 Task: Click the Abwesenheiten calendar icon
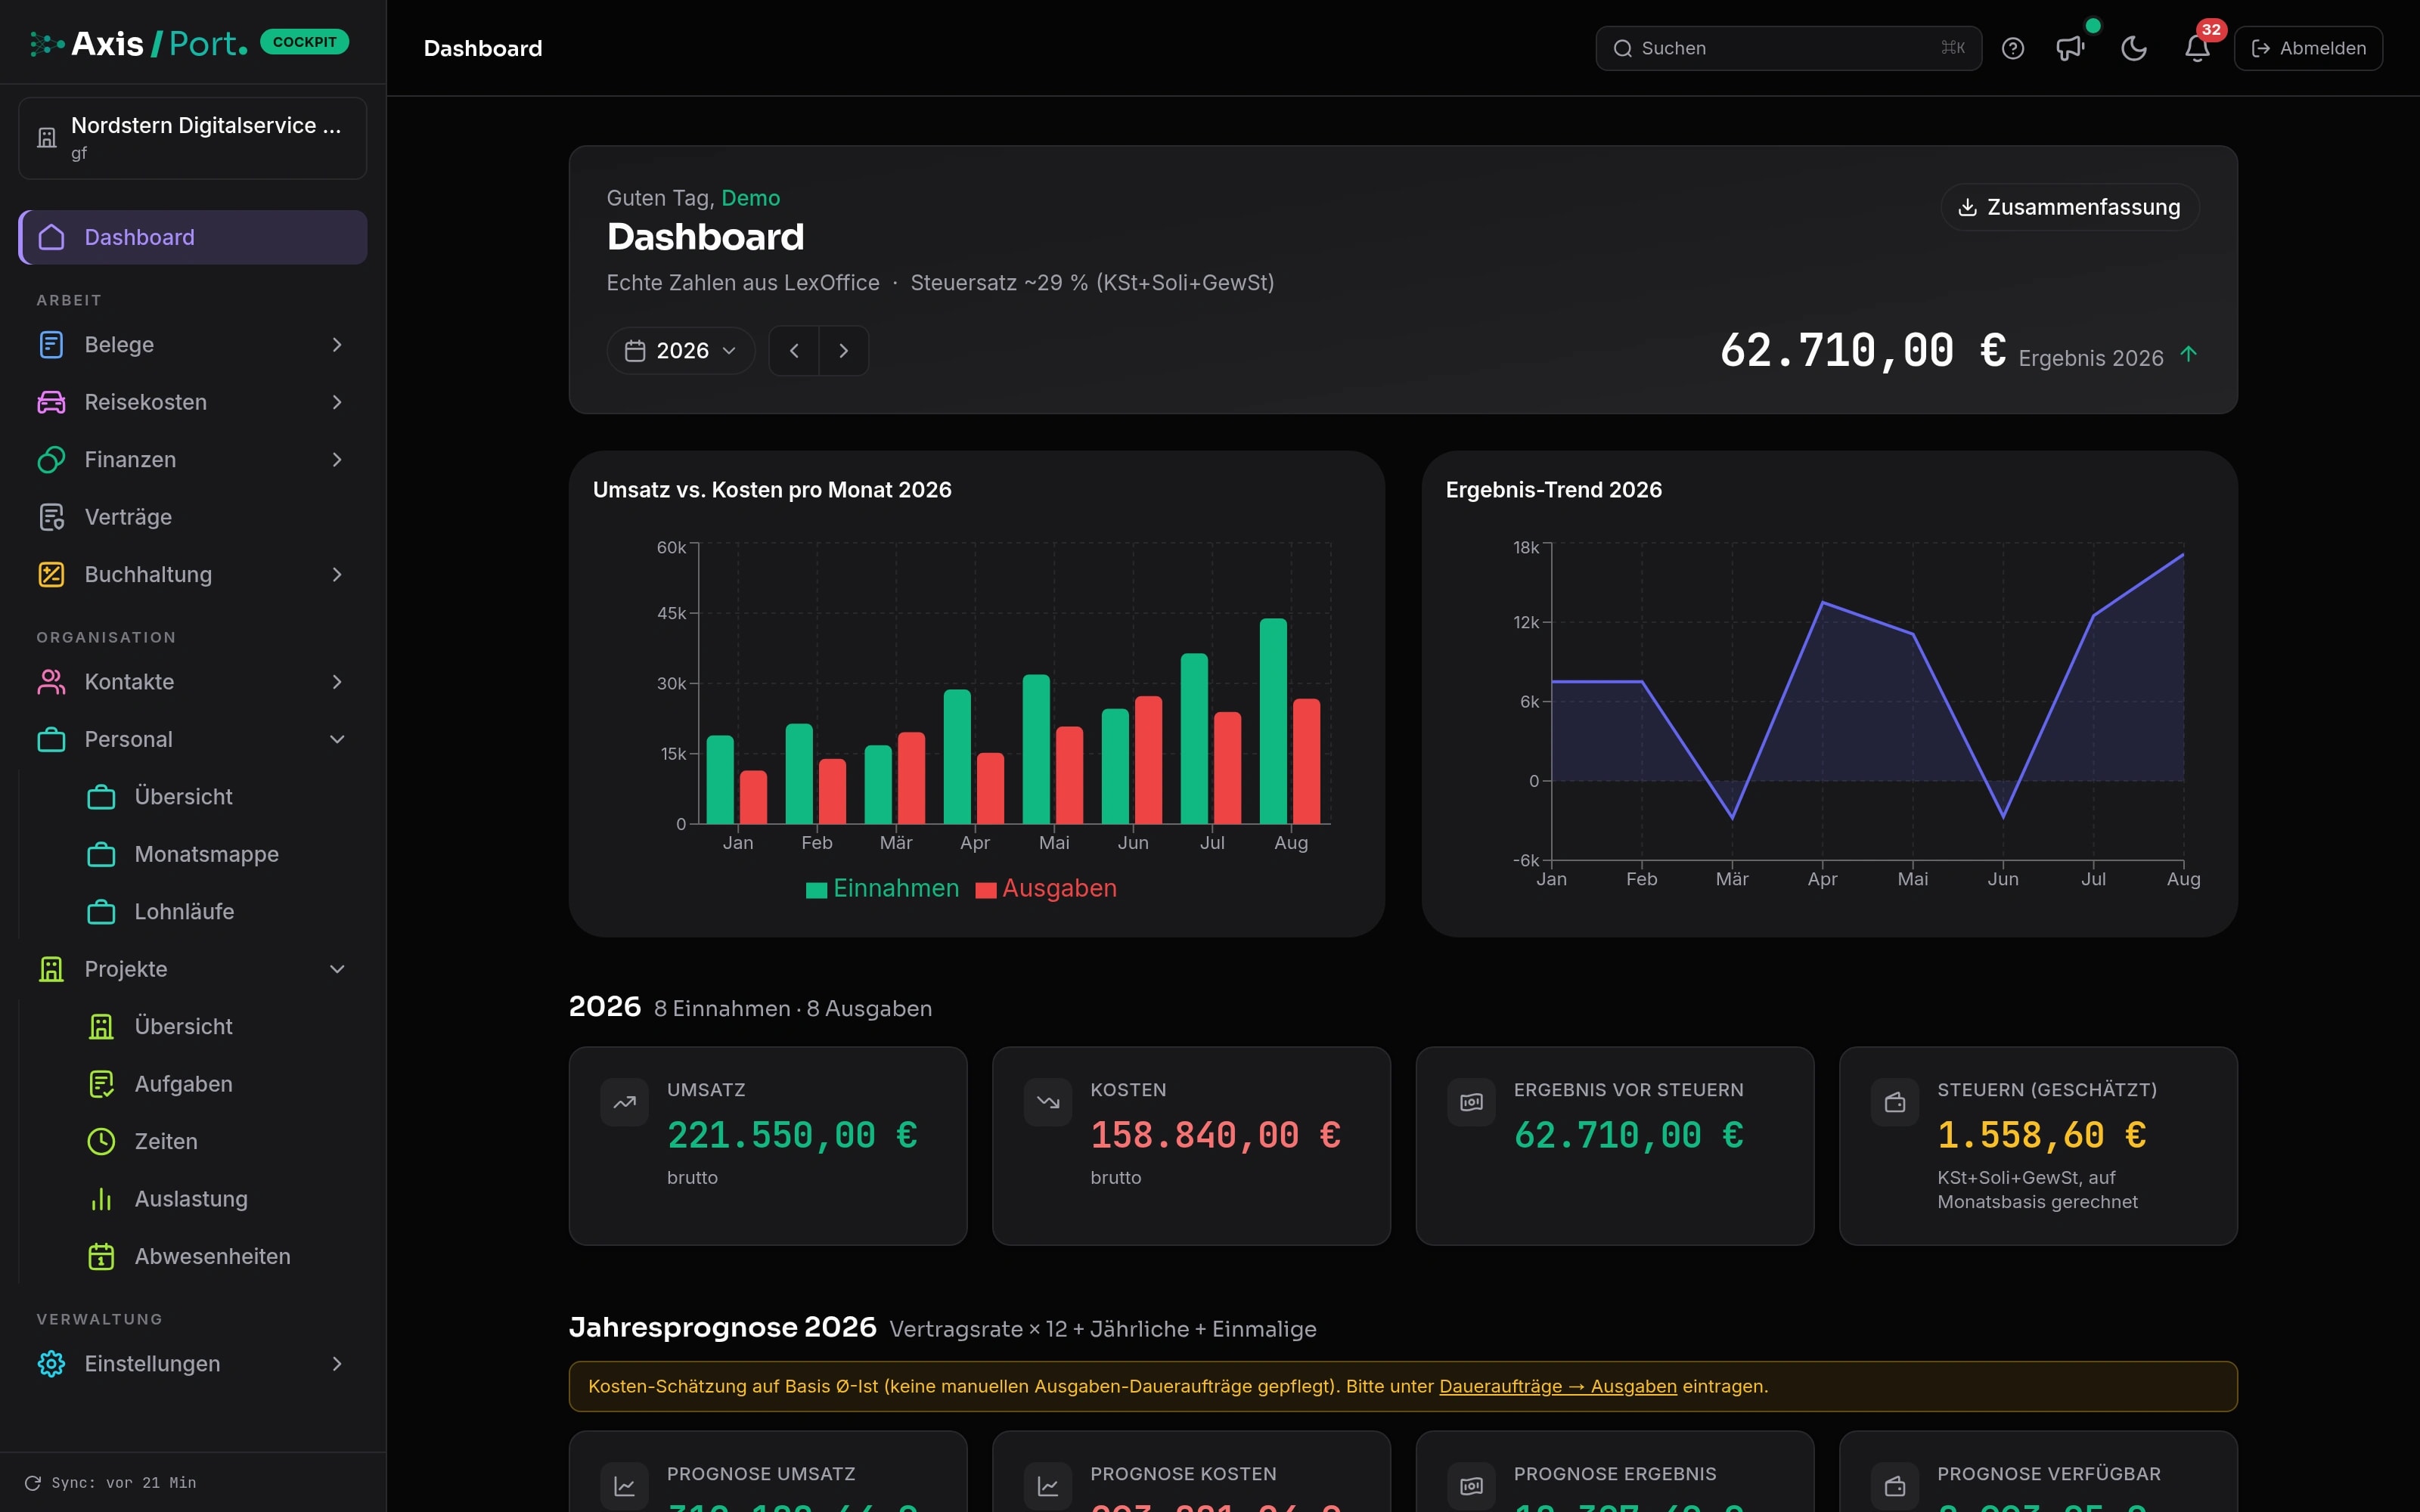(x=101, y=1257)
